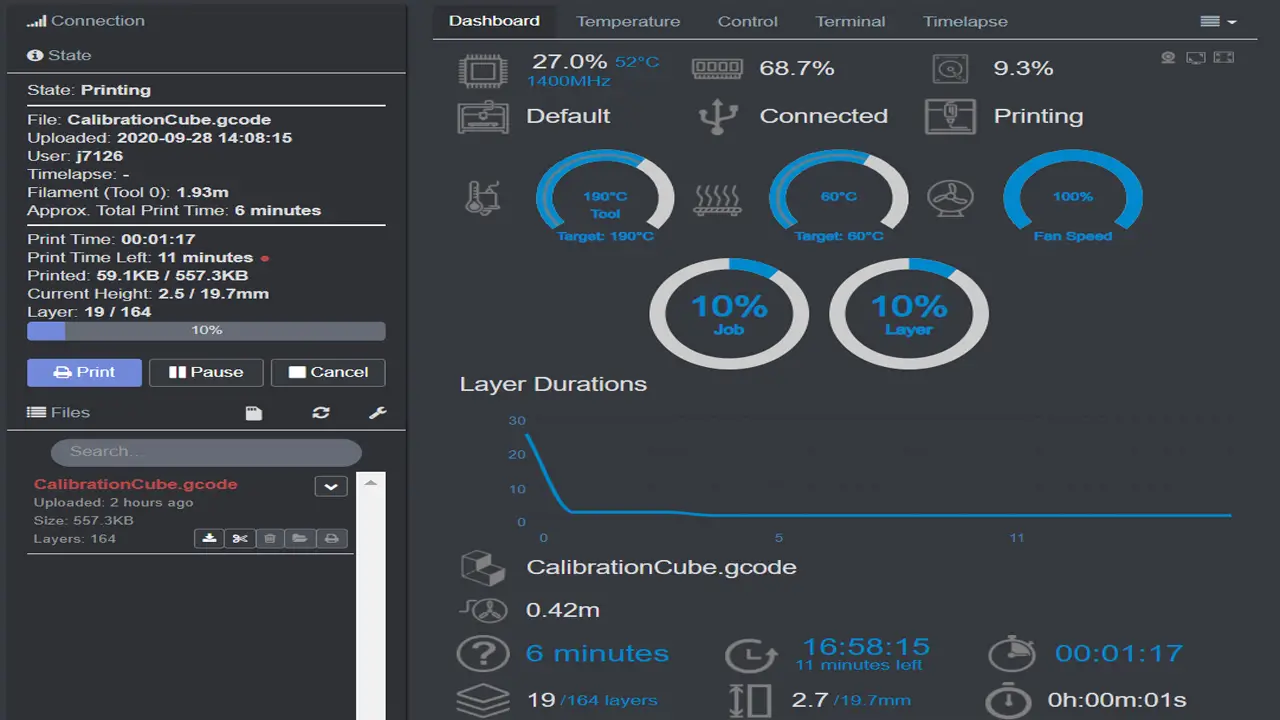This screenshot has width=1280, height=720.
Task: Switch to the Temperature tab
Action: pos(628,21)
